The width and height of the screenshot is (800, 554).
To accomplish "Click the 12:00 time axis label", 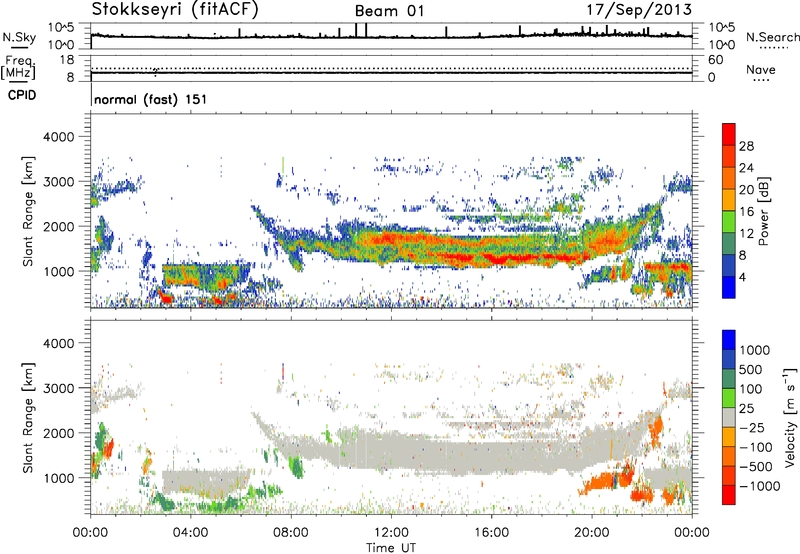I will [x=391, y=533].
